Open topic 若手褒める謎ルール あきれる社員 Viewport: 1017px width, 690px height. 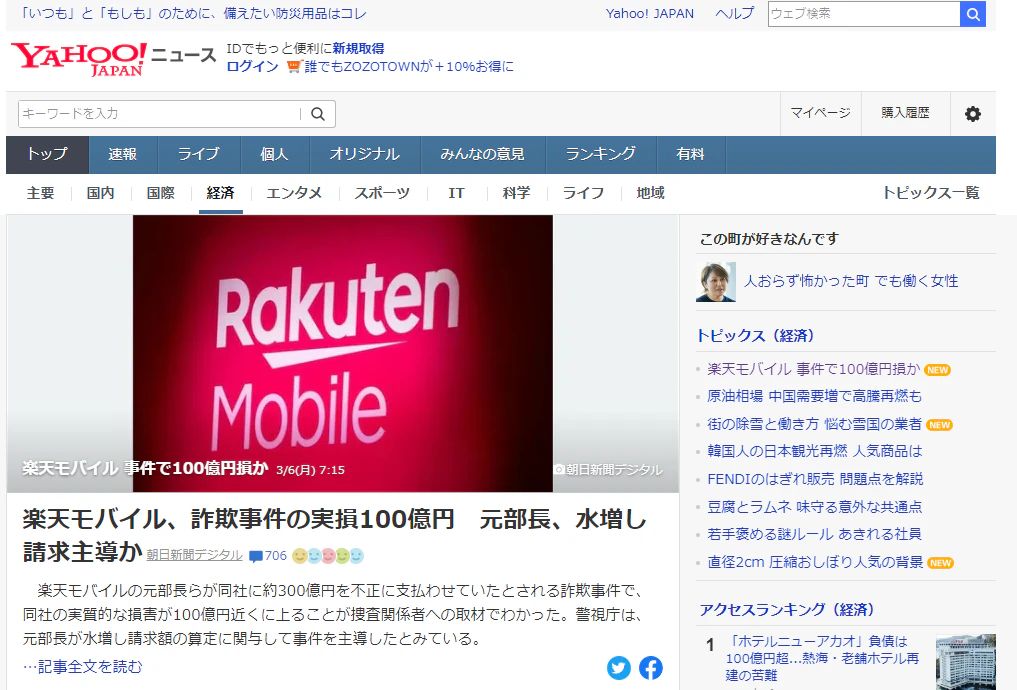tap(814, 534)
